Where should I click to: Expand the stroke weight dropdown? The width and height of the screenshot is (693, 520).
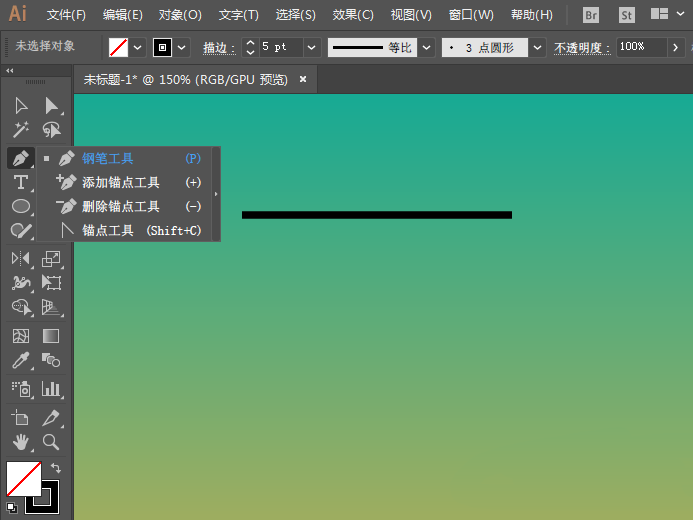pos(312,47)
